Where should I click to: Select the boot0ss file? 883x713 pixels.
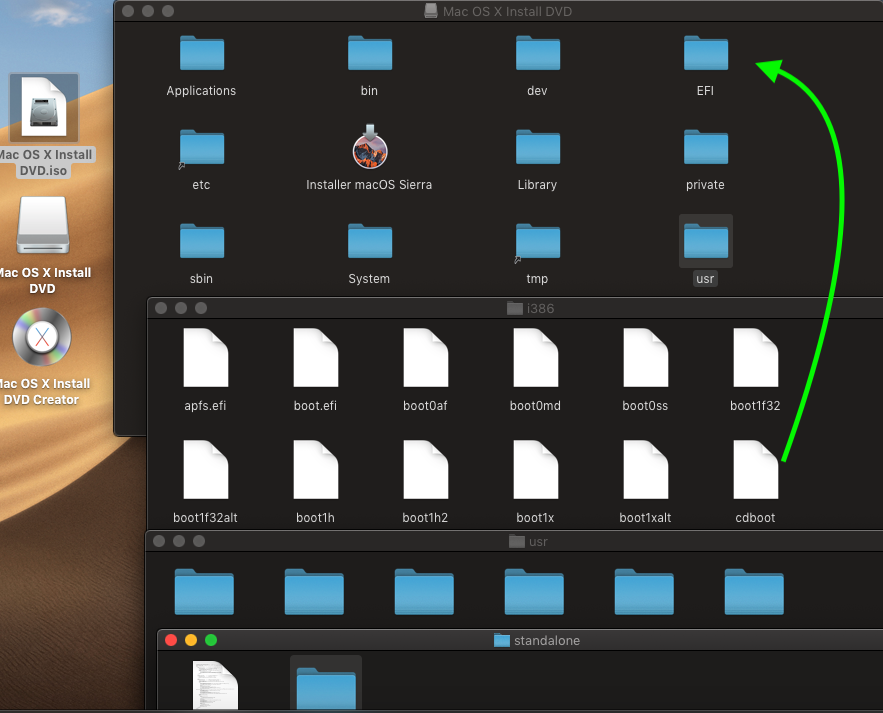tap(645, 358)
